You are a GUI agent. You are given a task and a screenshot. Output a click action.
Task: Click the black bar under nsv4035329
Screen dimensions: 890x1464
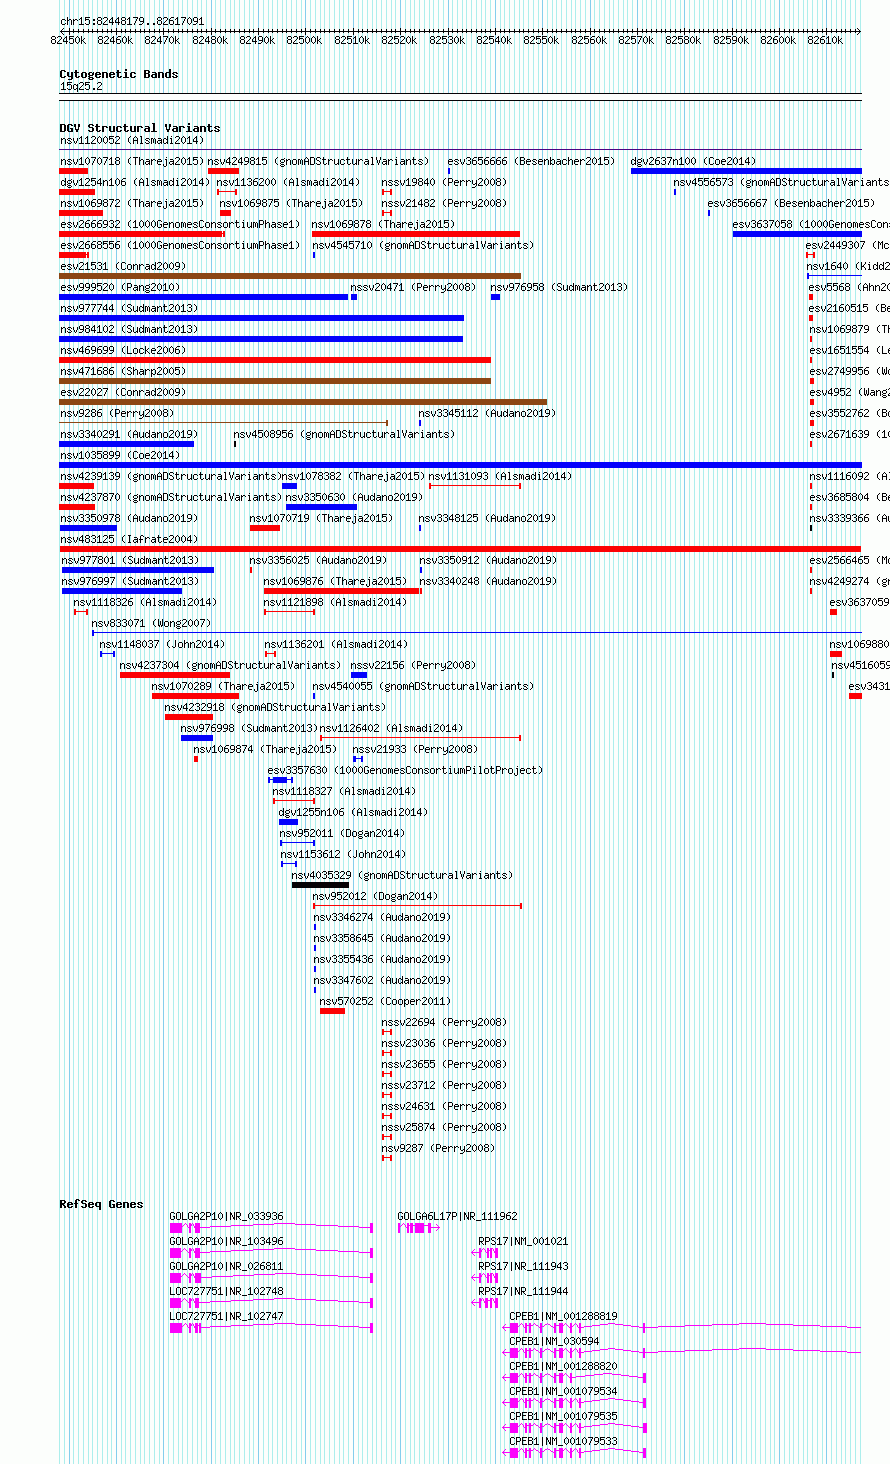coord(321,885)
